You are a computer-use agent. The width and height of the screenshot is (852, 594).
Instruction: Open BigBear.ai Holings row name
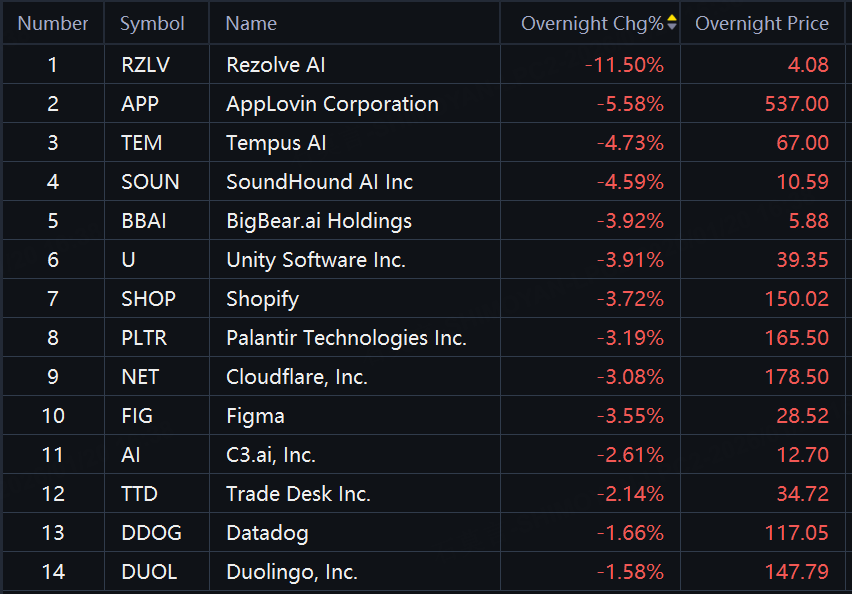click(x=318, y=221)
